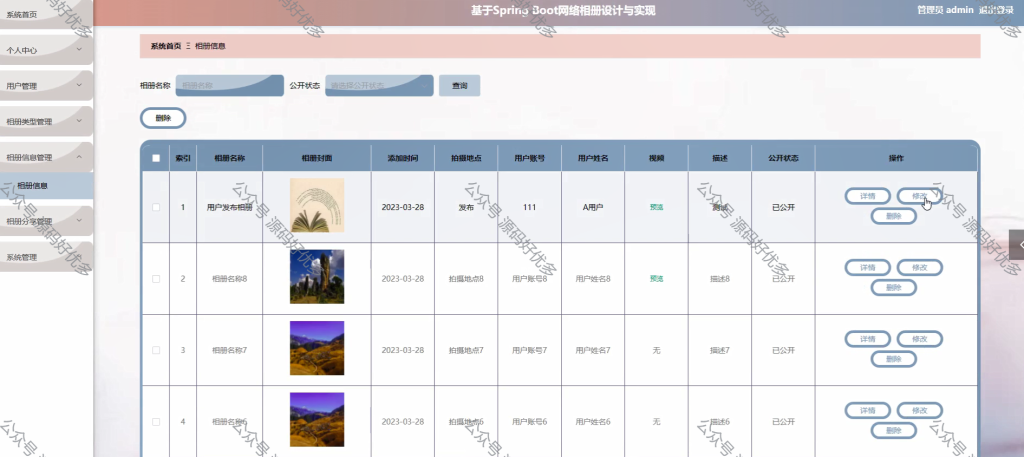Screen dimensions: 1024x457
Task: Open the 系统管理 sidebar menu
Action: tap(46, 257)
